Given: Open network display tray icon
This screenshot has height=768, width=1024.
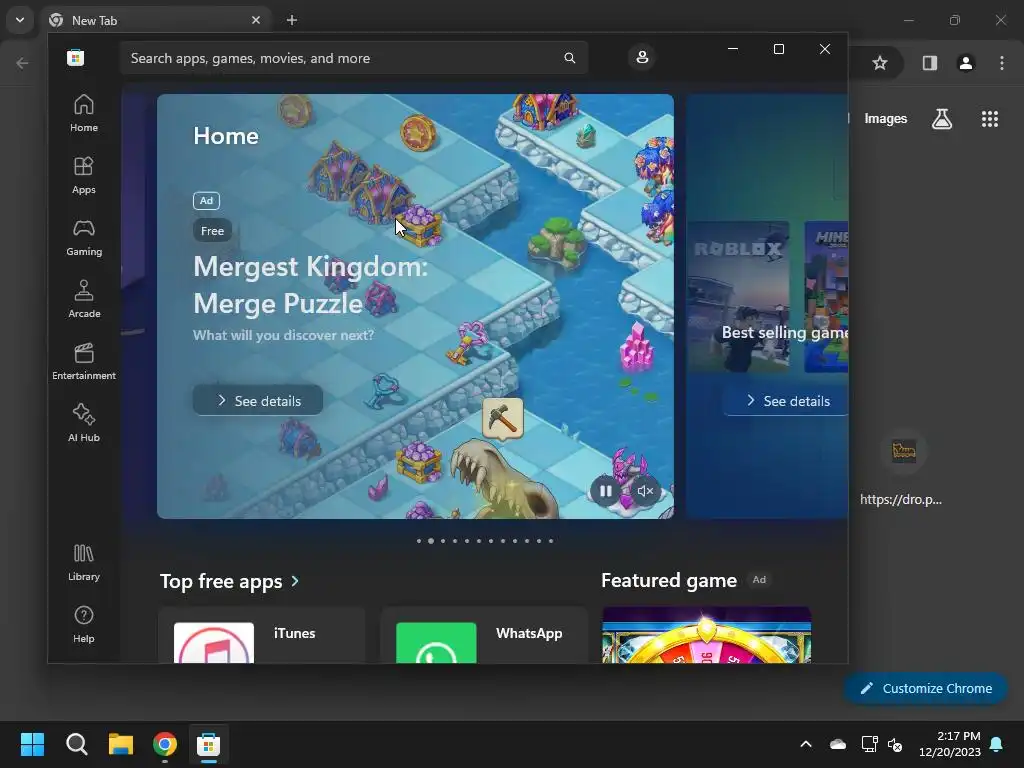Looking at the screenshot, I should click(x=869, y=744).
